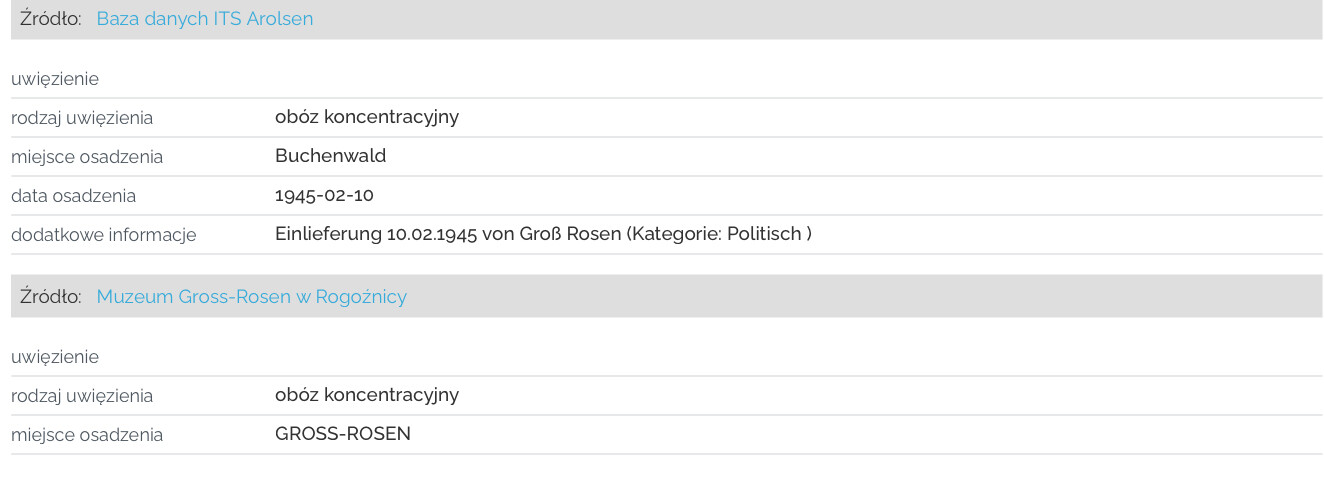Select the GROSS-ROSEN place value
The height and width of the screenshot is (480, 1324).
[343, 434]
